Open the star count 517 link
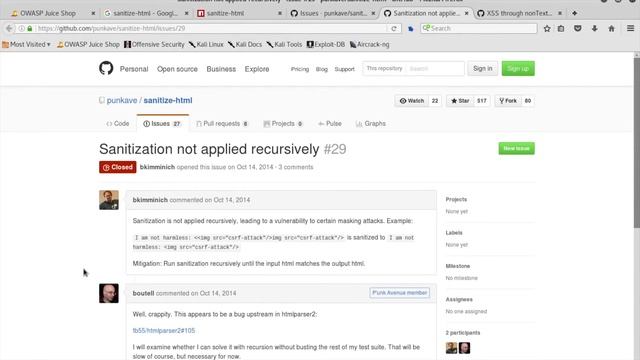The image size is (640, 360). [482, 101]
